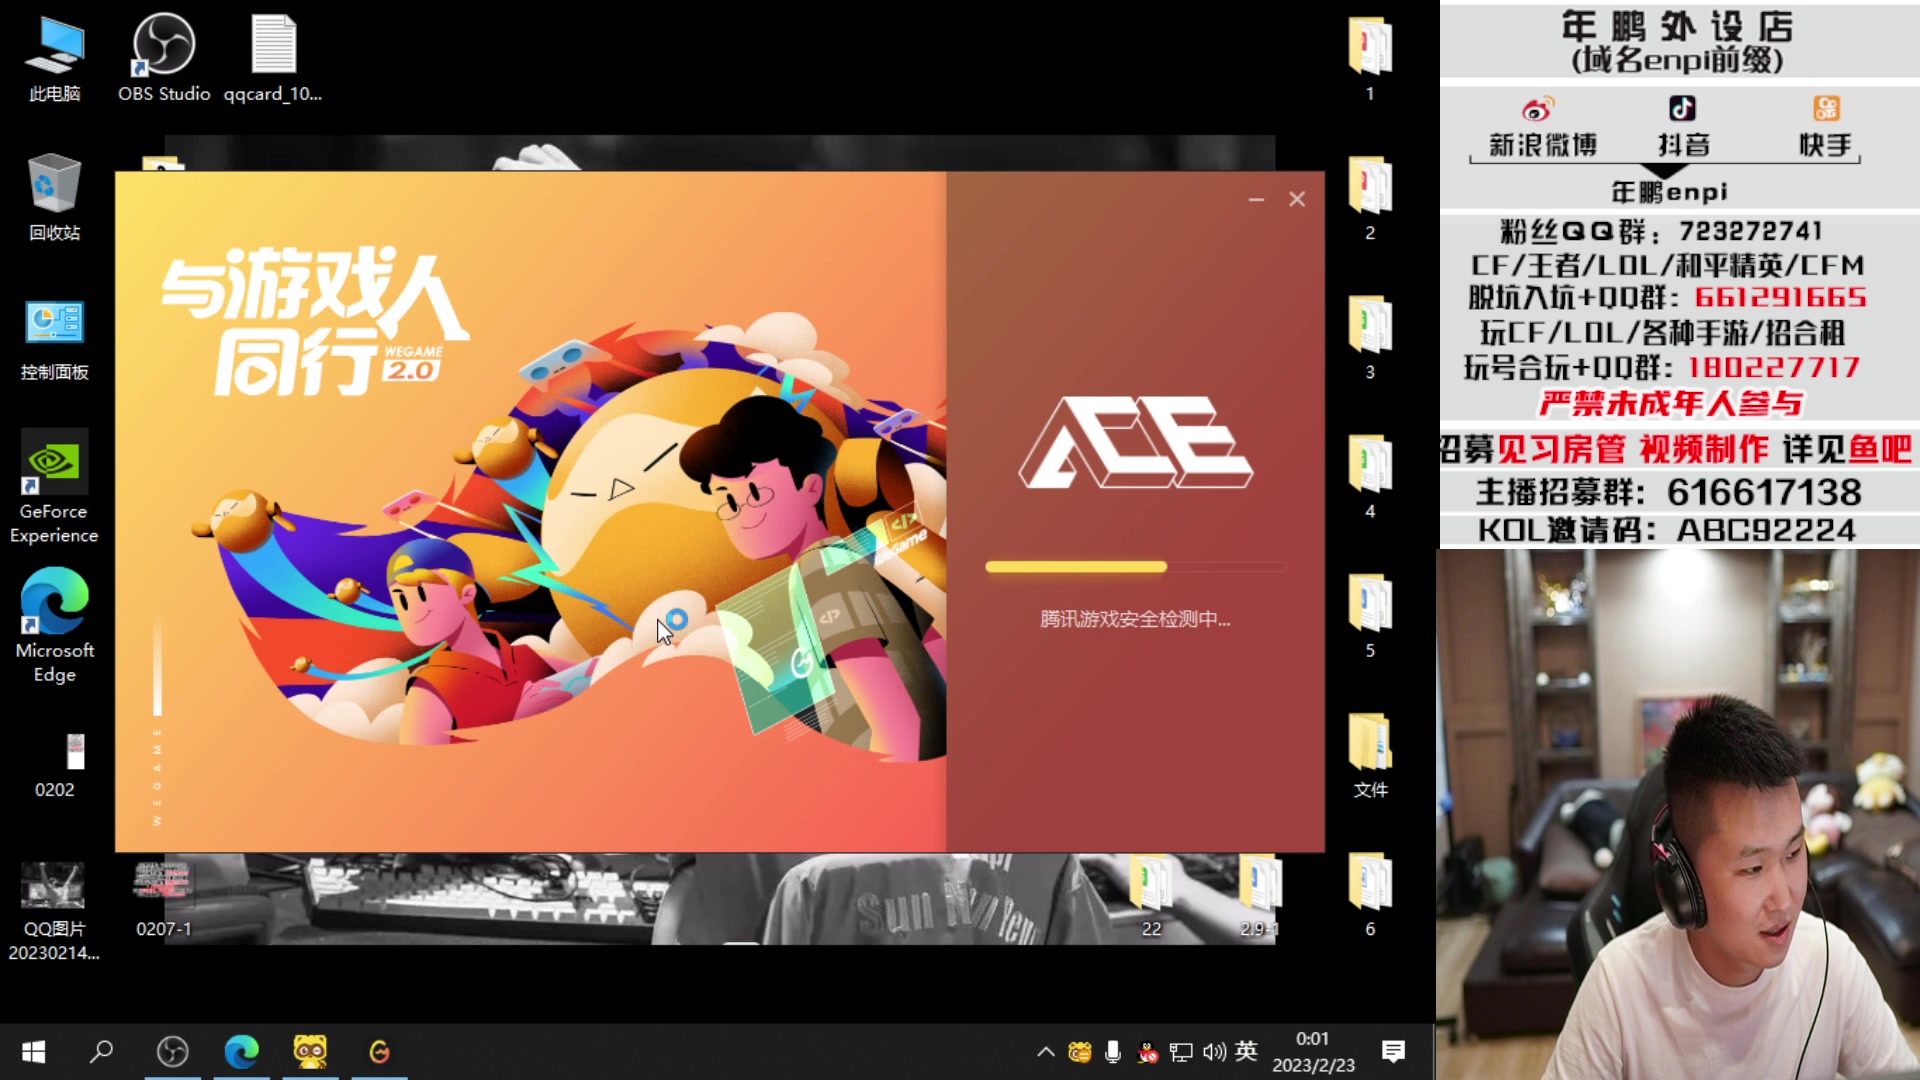Minimize the WeGame launcher window
This screenshot has width=1920, height=1080.
point(1256,200)
